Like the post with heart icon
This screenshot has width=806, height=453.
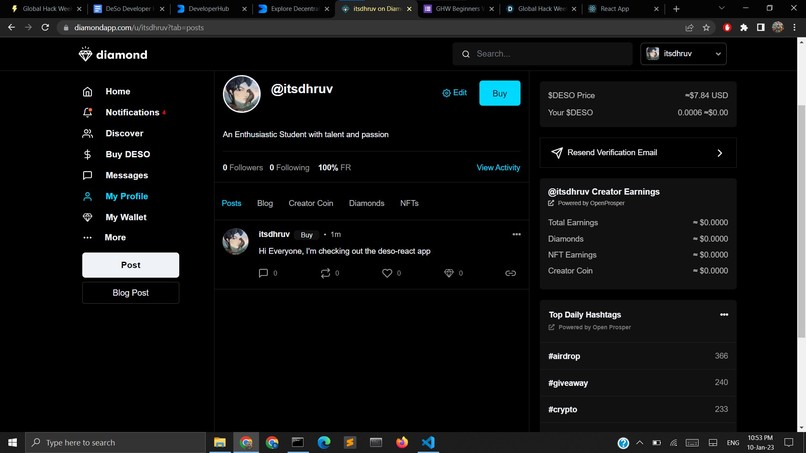387,273
